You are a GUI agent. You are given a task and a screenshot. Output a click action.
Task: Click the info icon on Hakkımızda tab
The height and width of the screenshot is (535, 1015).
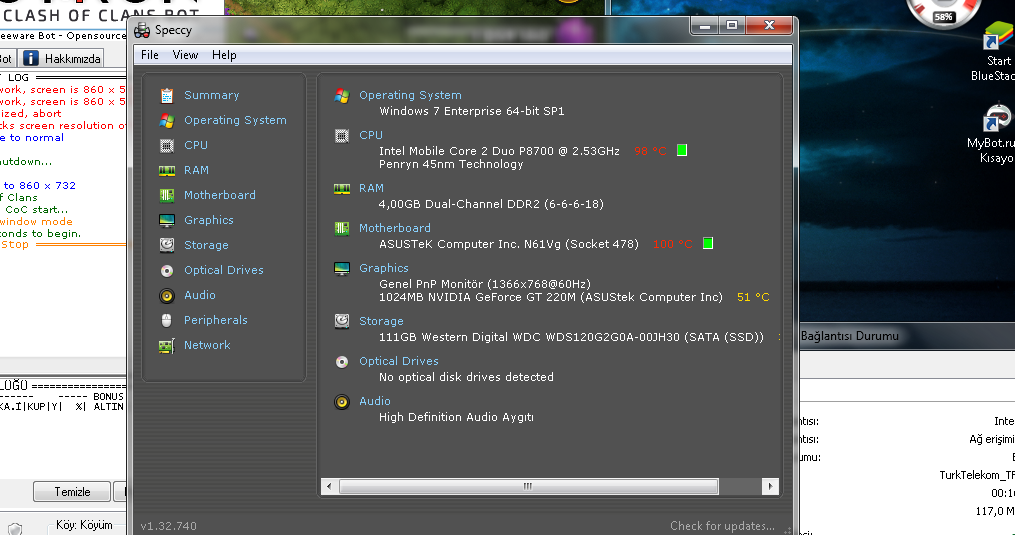click(30, 58)
